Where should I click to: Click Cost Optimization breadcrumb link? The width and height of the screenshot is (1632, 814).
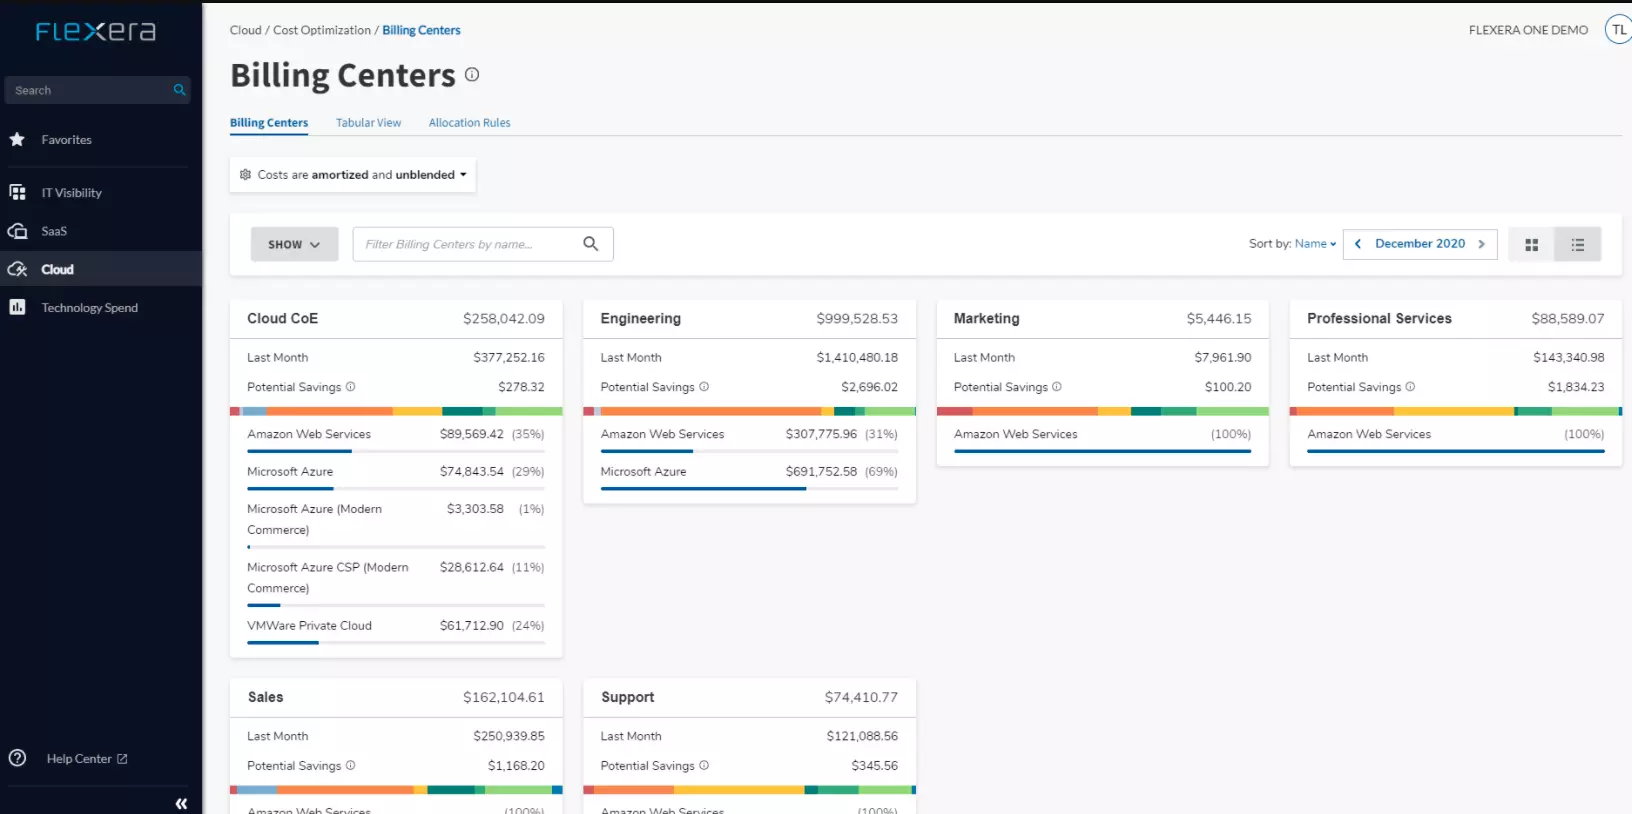tap(321, 30)
